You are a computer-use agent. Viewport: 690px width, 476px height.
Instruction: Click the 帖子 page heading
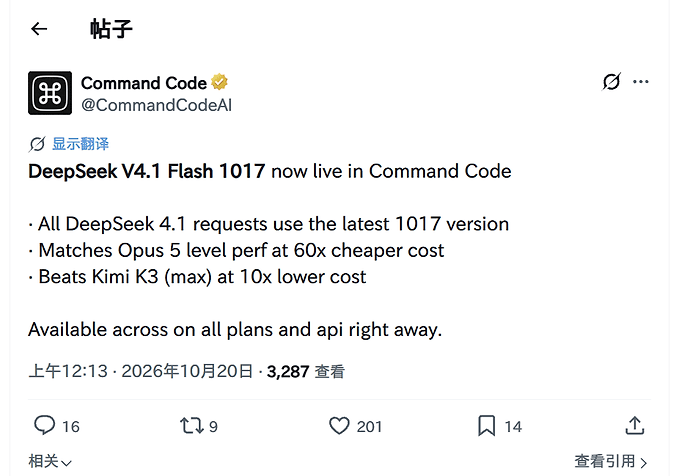pos(111,29)
